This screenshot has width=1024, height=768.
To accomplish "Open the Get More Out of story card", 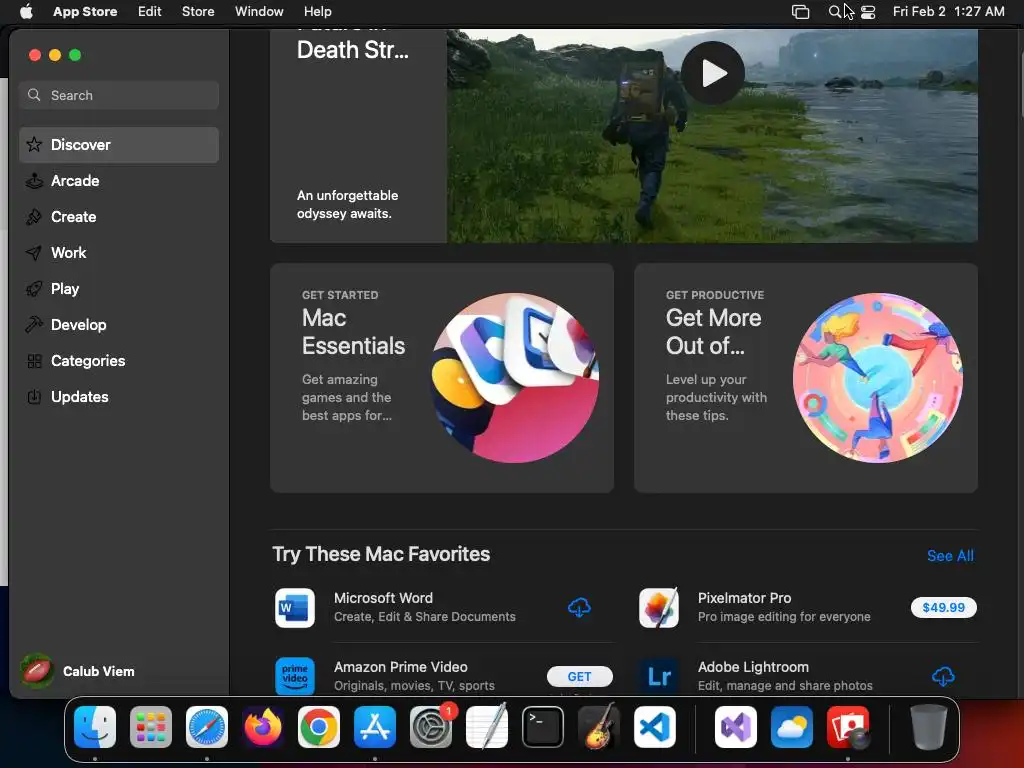I will [x=806, y=377].
